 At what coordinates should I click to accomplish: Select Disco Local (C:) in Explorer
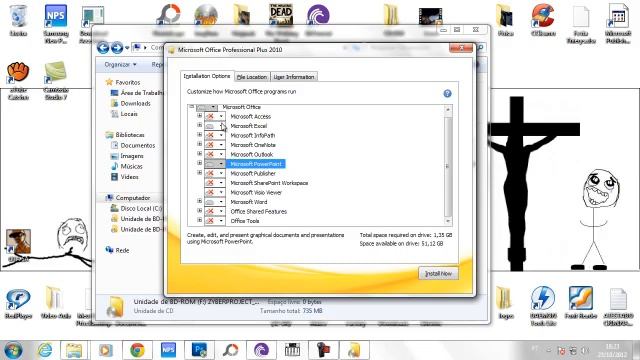(137, 209)
